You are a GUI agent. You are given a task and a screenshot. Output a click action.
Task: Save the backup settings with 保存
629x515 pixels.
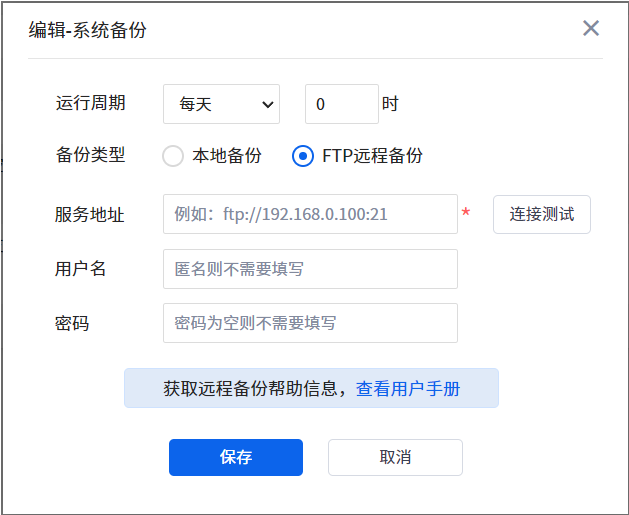(x=235, y=457)
